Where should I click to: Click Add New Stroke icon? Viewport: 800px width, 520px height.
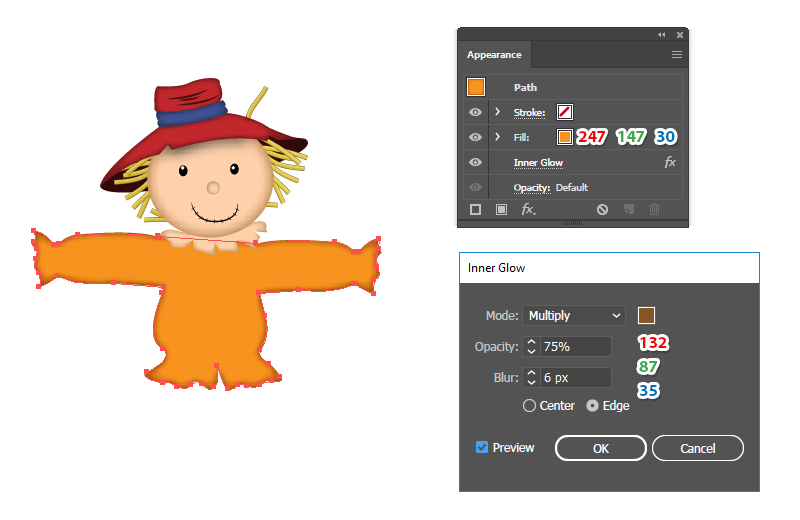pos(476,209)
